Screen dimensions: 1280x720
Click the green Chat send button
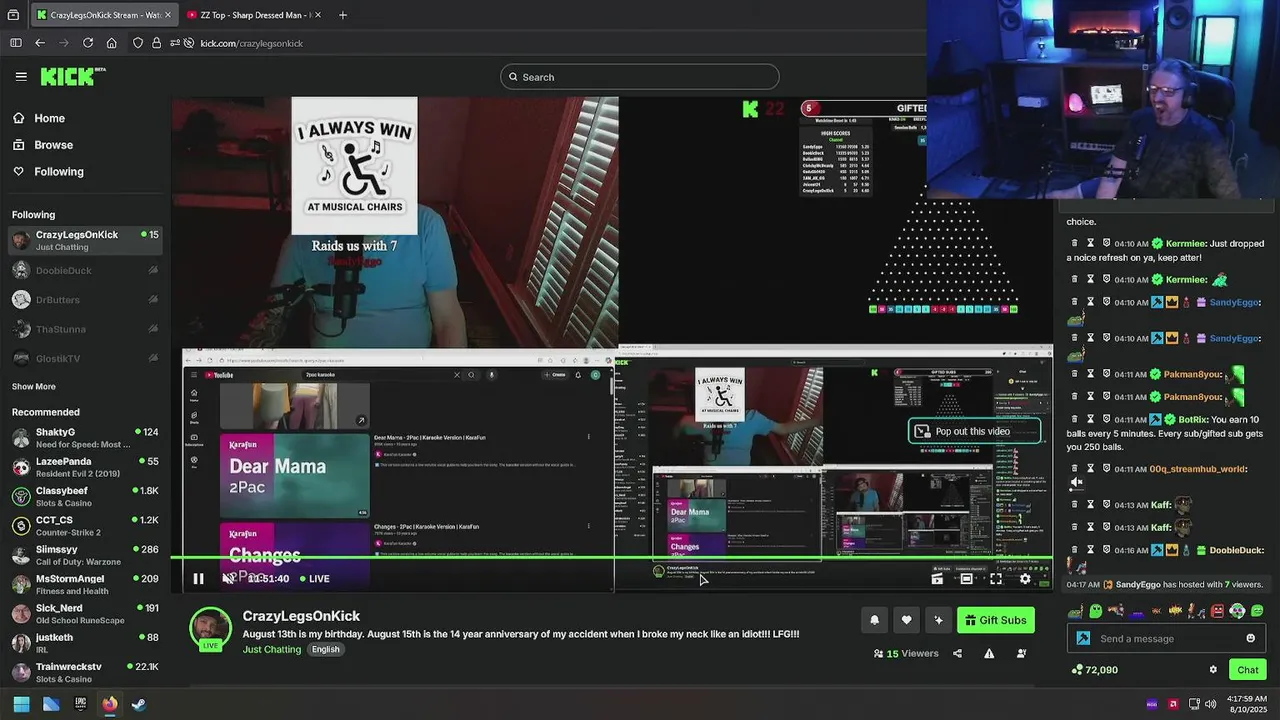(x=1248, y=670)
